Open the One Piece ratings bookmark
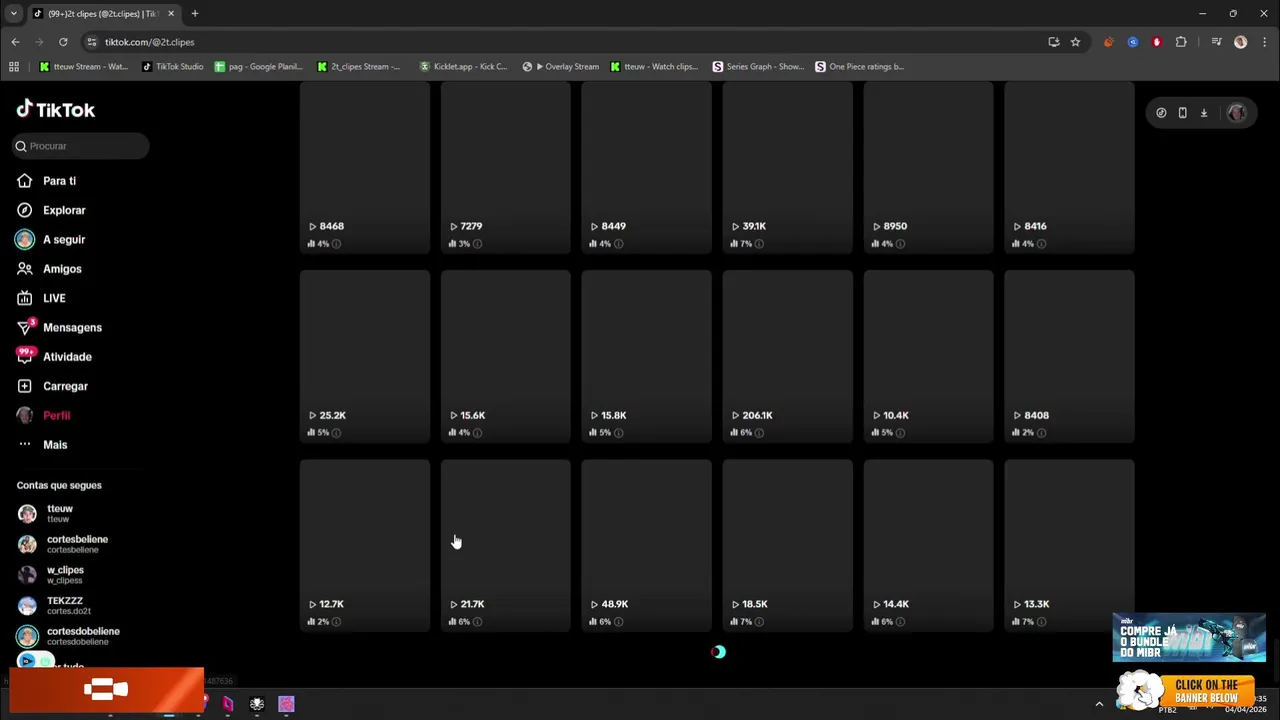1280x720 pixels. pyautogui.click(x=860, y=67)
